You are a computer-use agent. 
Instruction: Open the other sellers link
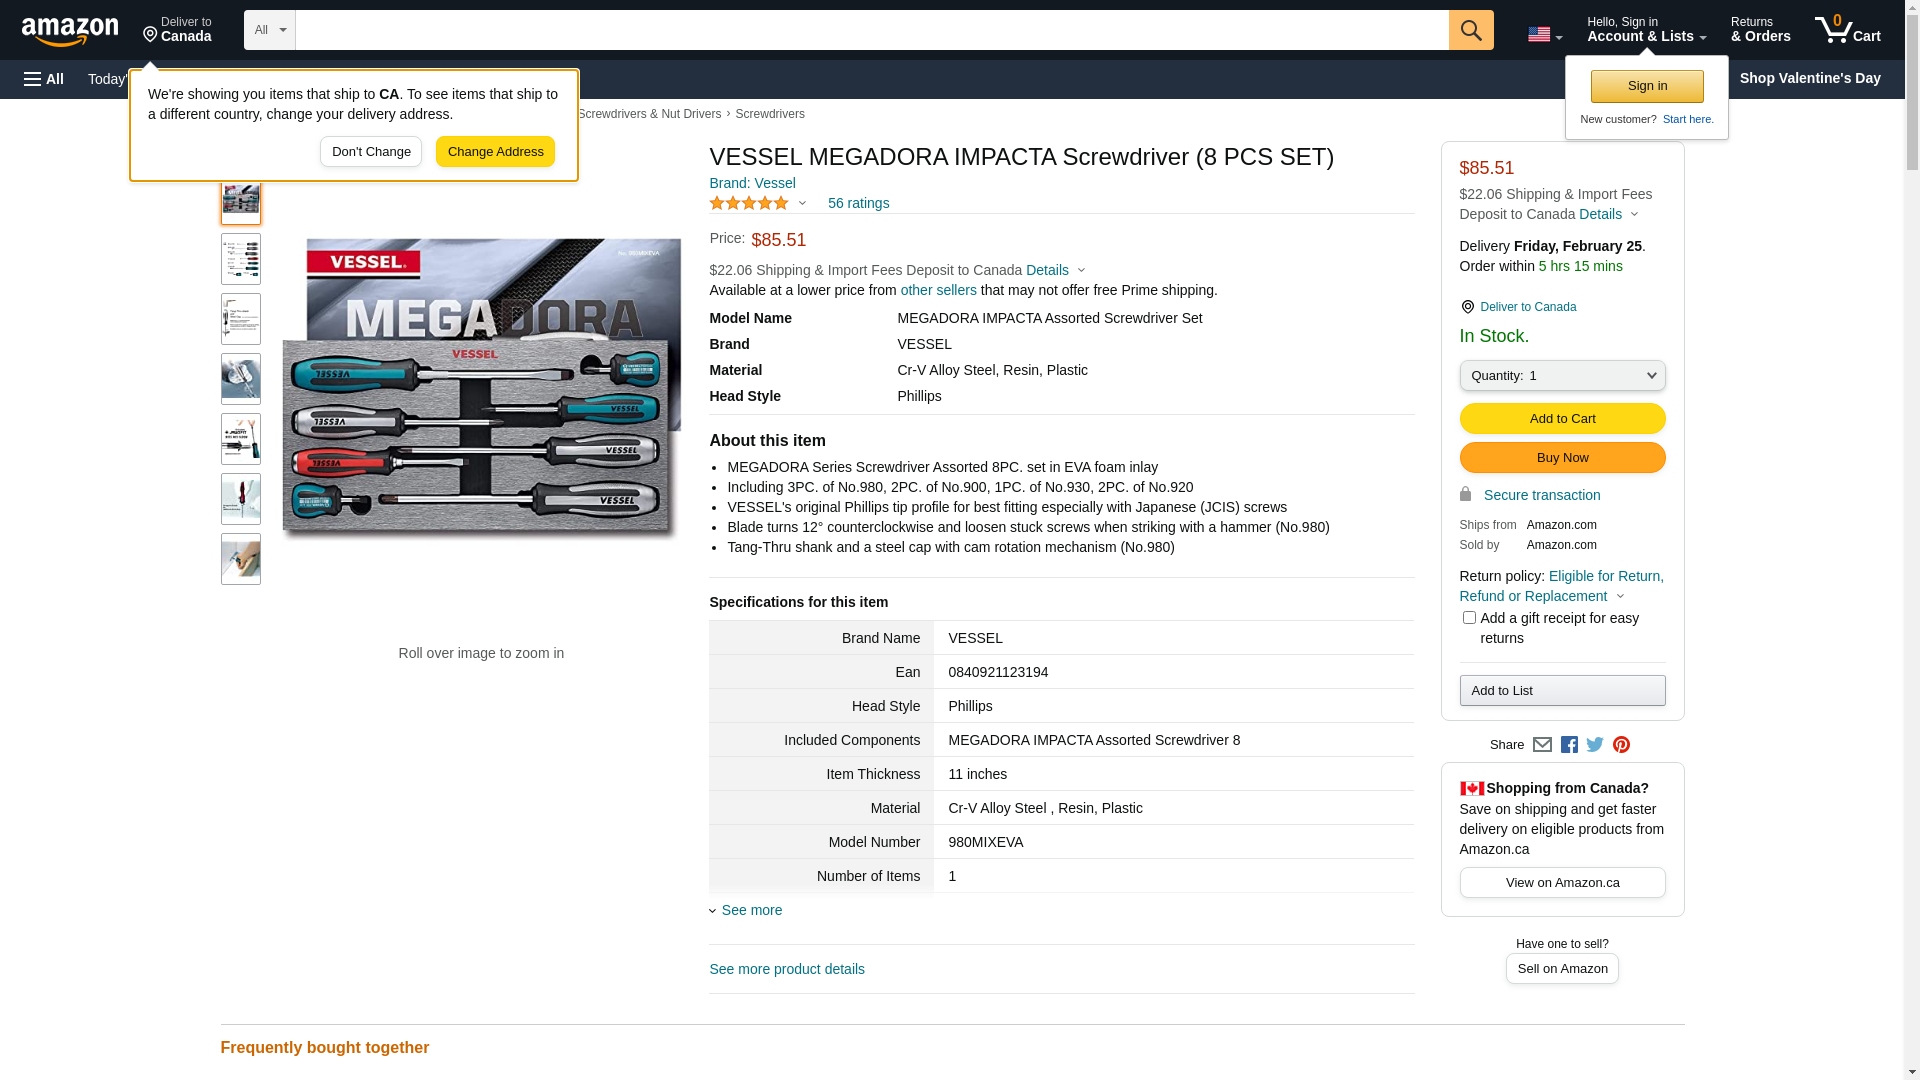pyautogui.click(x=938, y=290)
